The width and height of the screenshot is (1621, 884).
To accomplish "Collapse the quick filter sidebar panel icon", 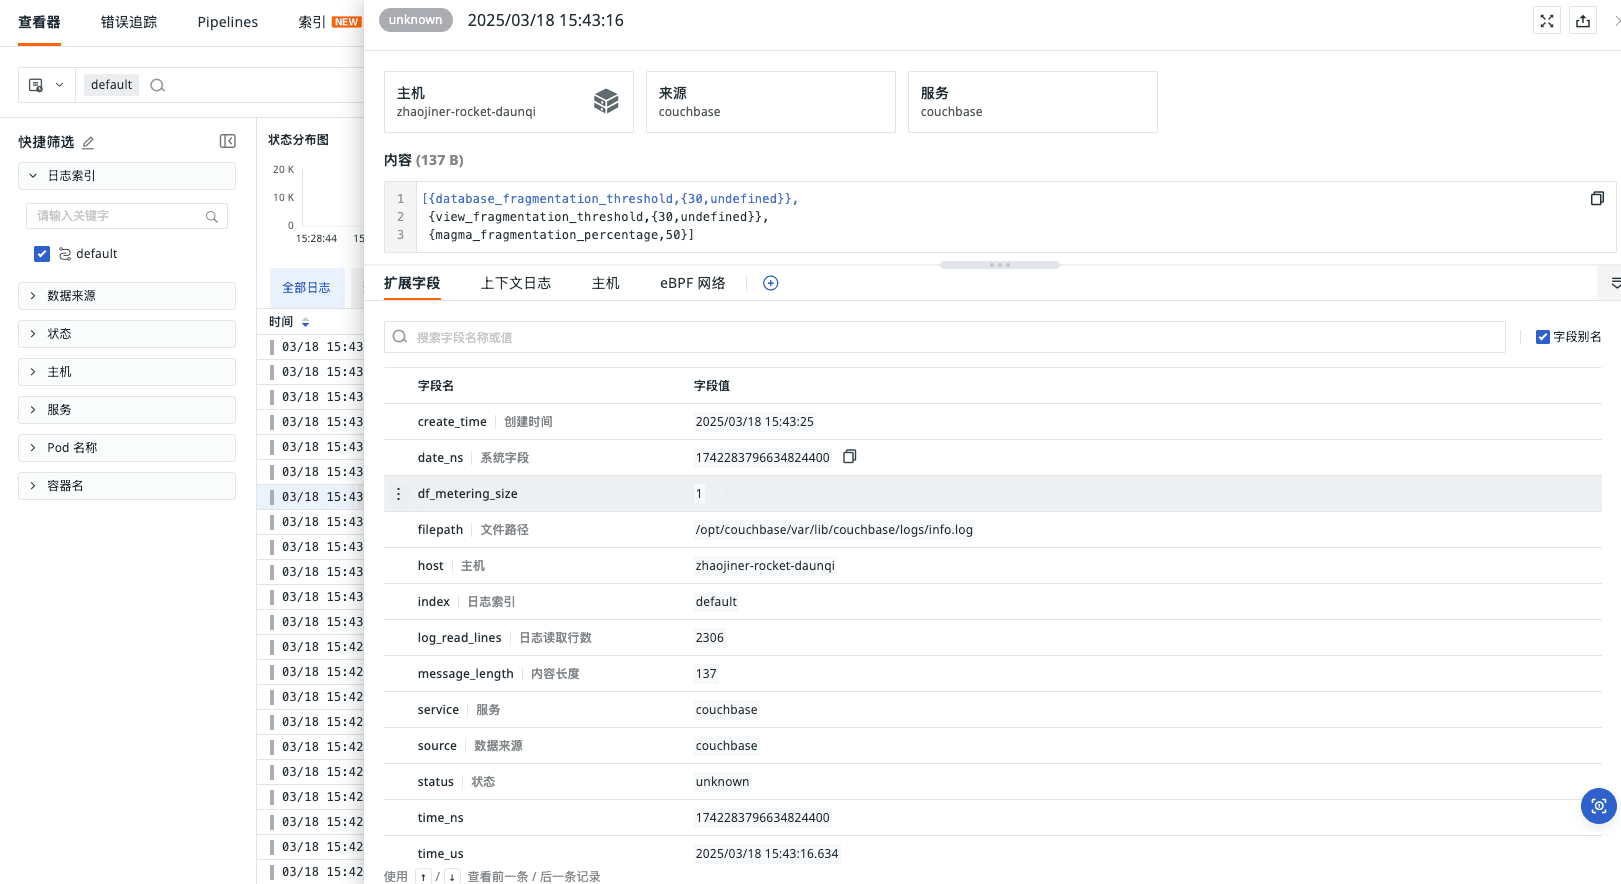I will [228, 141].
